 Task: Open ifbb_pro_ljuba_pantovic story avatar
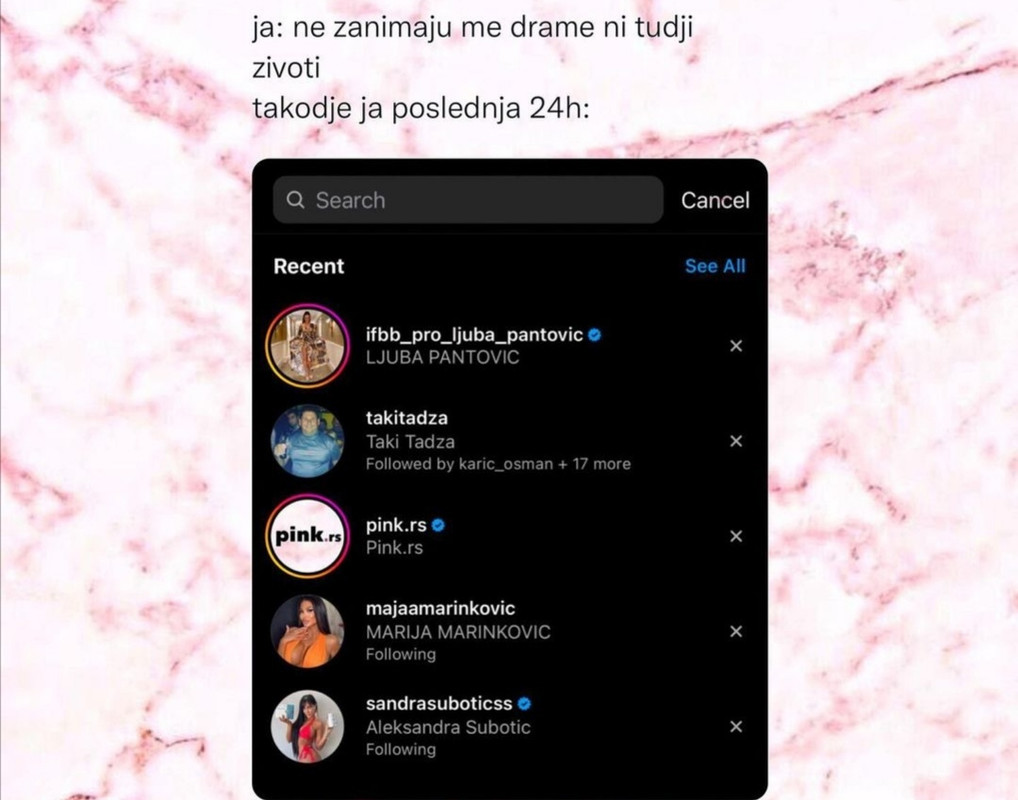pos(308,346)
